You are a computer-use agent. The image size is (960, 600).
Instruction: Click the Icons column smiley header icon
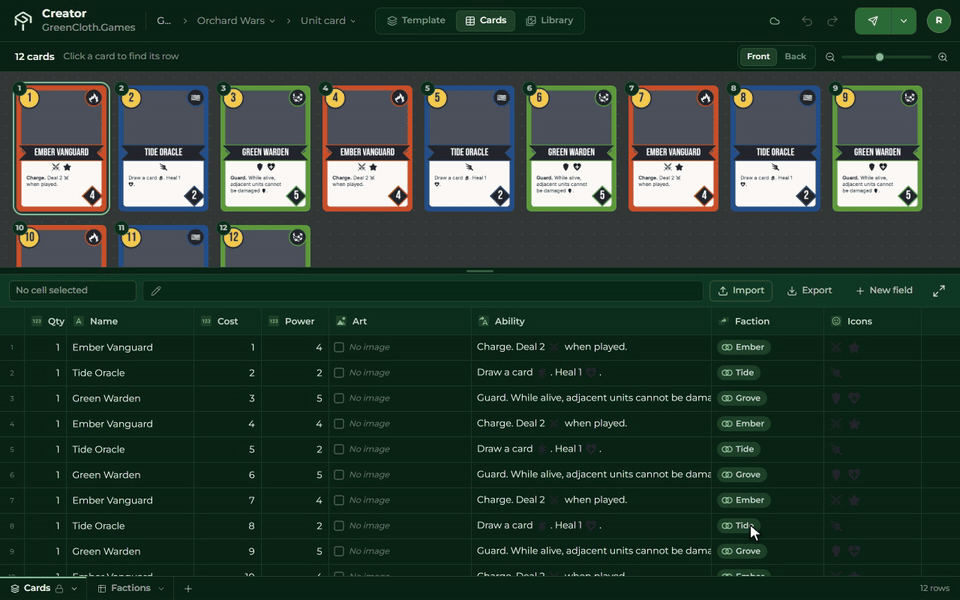pos(836,321)
